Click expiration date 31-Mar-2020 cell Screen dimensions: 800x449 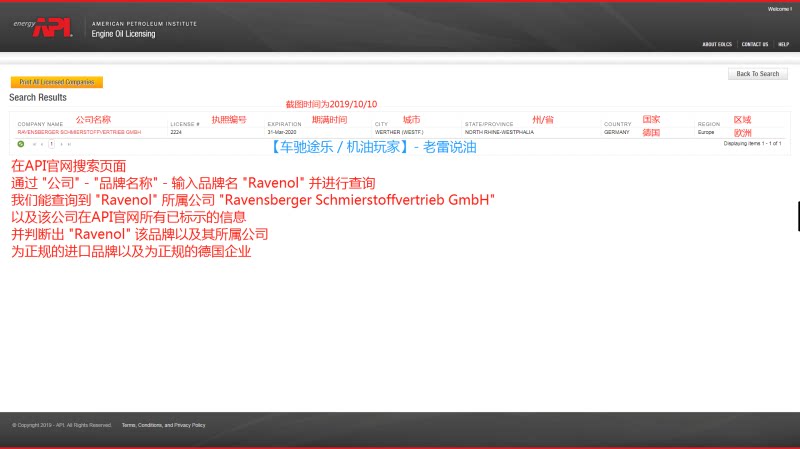(282, 132)
